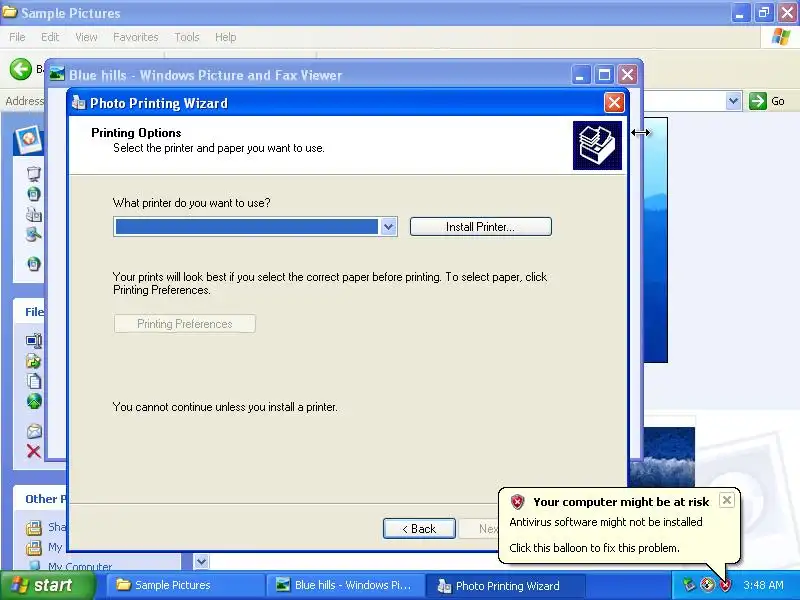This screenshot has width=800, height=600.
Task: Open the Tools menu in Sample Pictures
Action: pyautogui.click(x=187, y=37)
